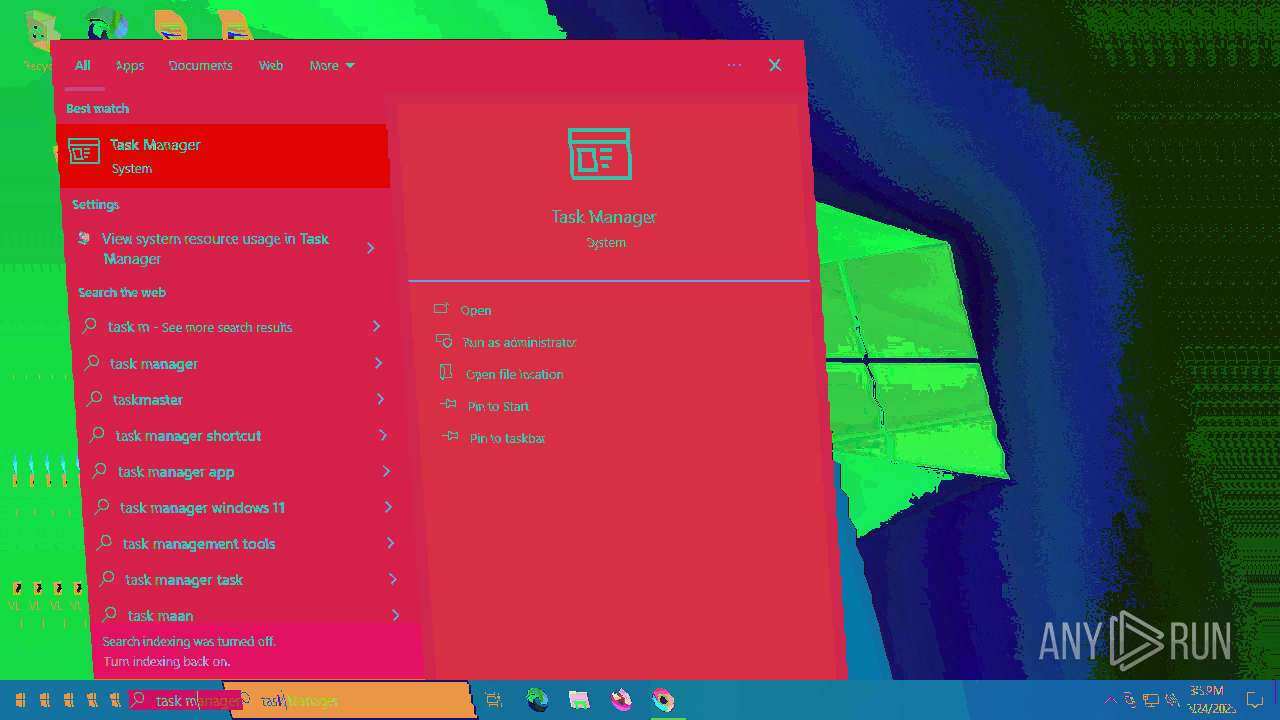Open Task Manager best match result

223,155
